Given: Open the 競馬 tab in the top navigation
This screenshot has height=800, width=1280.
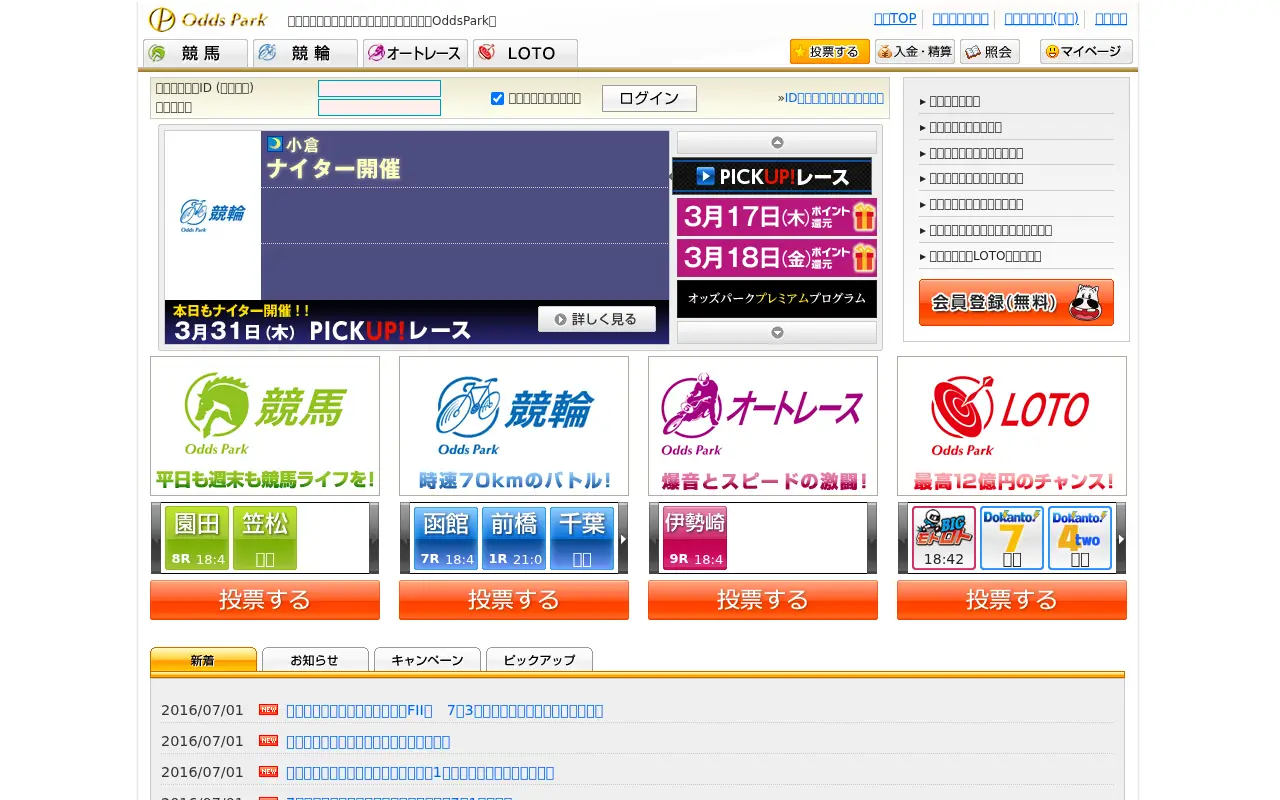Looking at the screenshot, I should (196, 53).
